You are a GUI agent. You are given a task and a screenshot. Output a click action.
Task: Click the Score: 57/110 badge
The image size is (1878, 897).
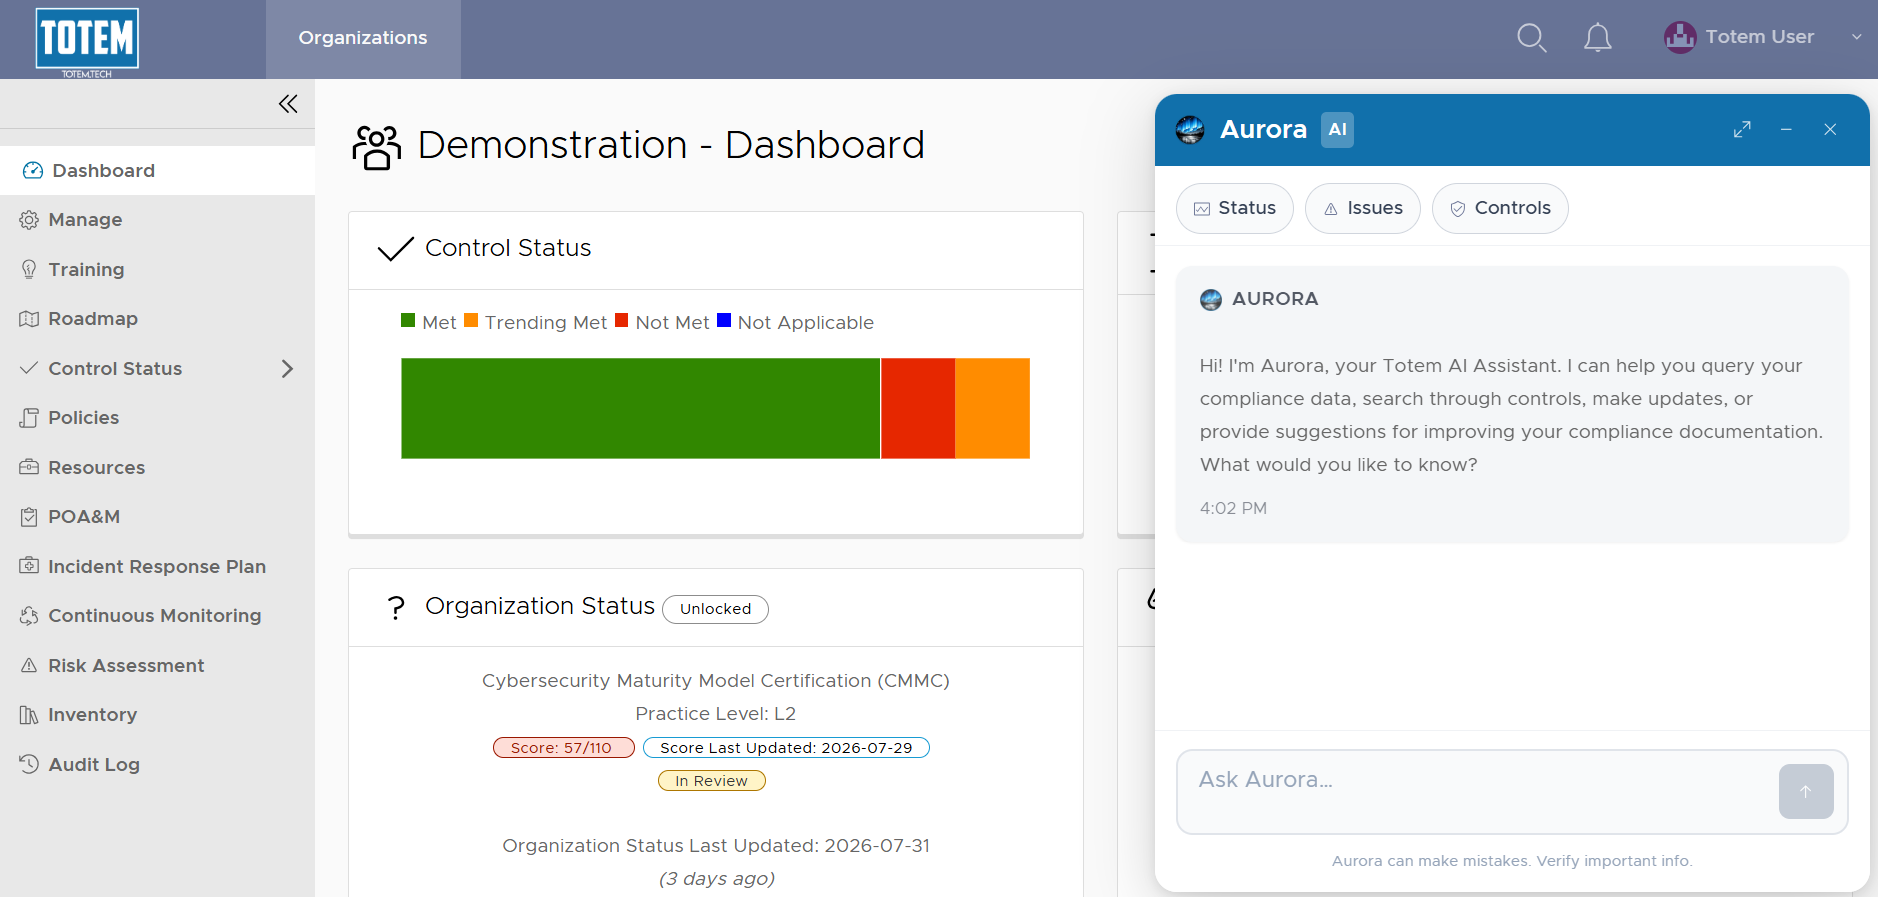[564, 748]
